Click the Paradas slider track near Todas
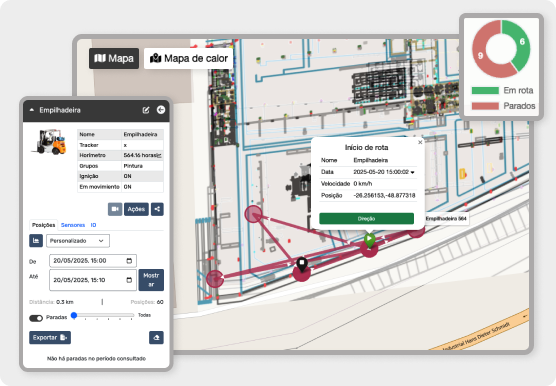The height and width of the screenshot is (386, 556). pos(132,315)
